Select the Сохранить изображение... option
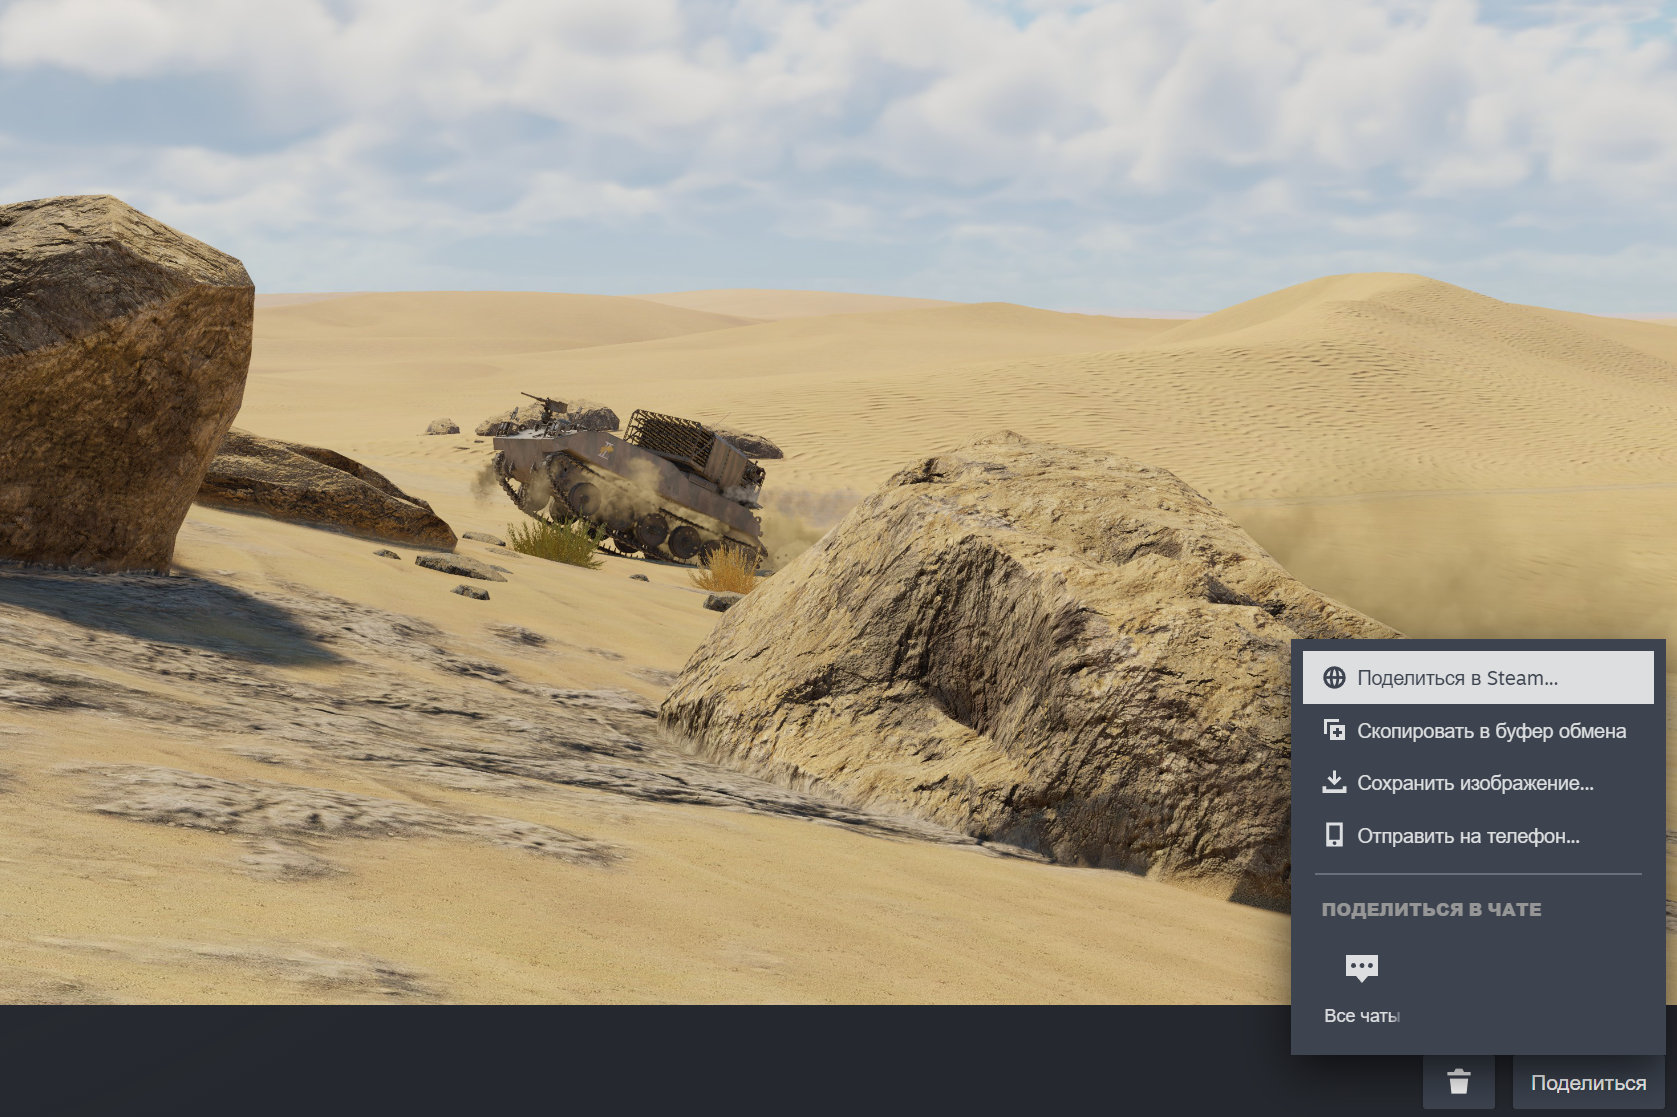 point(1478,782)
